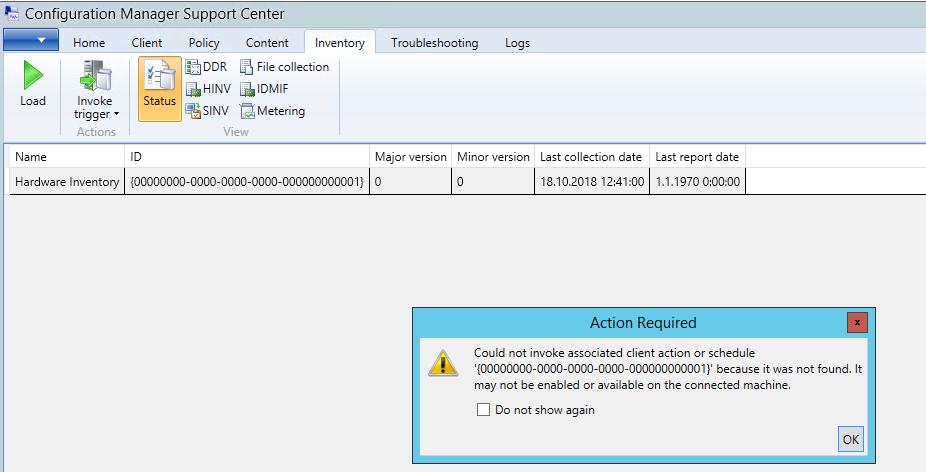The image size is (926, 472).
Task: Click the green Load button
Action: [32, 84]
